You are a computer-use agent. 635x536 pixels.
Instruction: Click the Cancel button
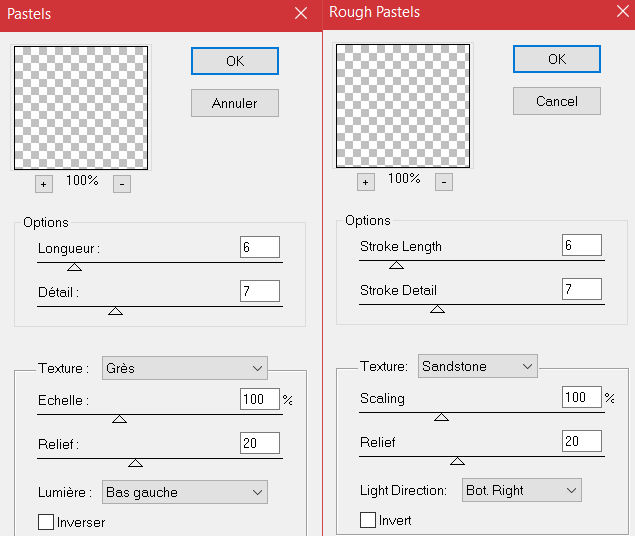tap(556, 101)
